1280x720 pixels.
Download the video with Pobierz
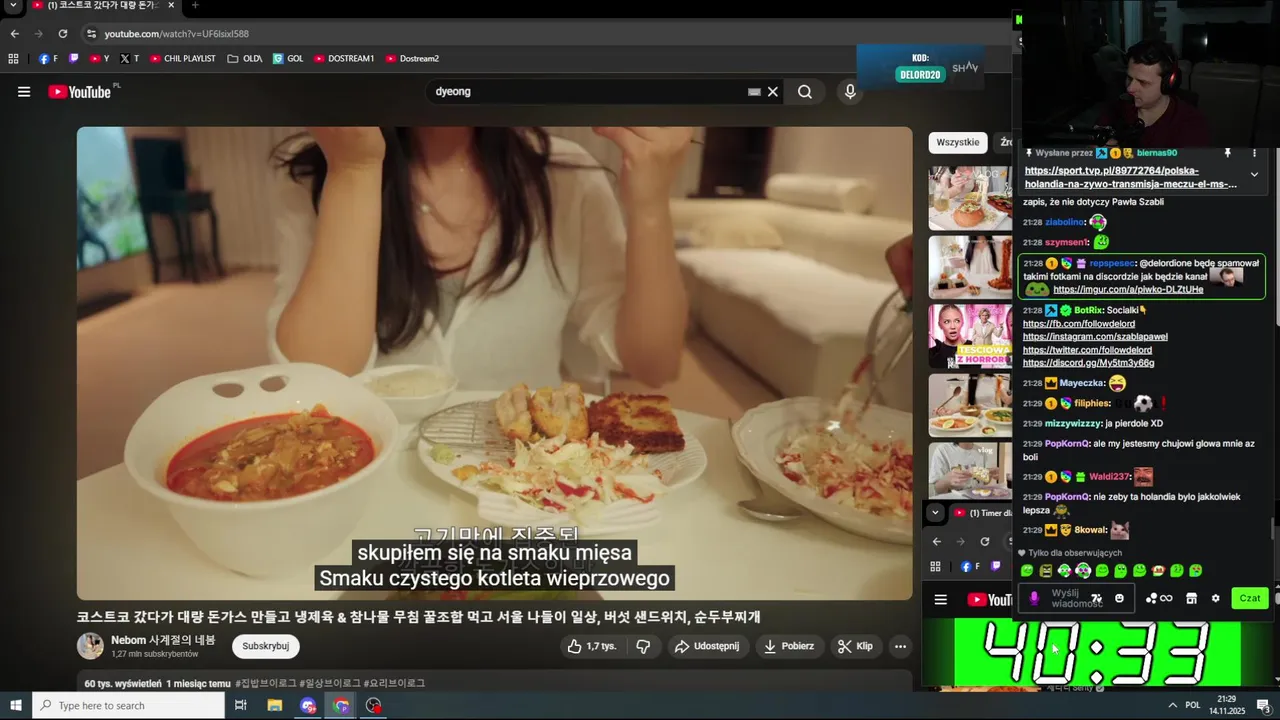pos(788,646)
